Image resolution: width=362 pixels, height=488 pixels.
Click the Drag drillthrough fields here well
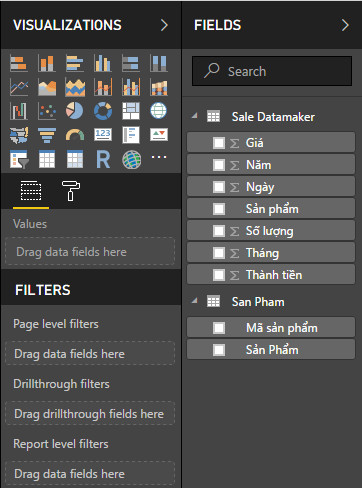(x=90, y=413)
